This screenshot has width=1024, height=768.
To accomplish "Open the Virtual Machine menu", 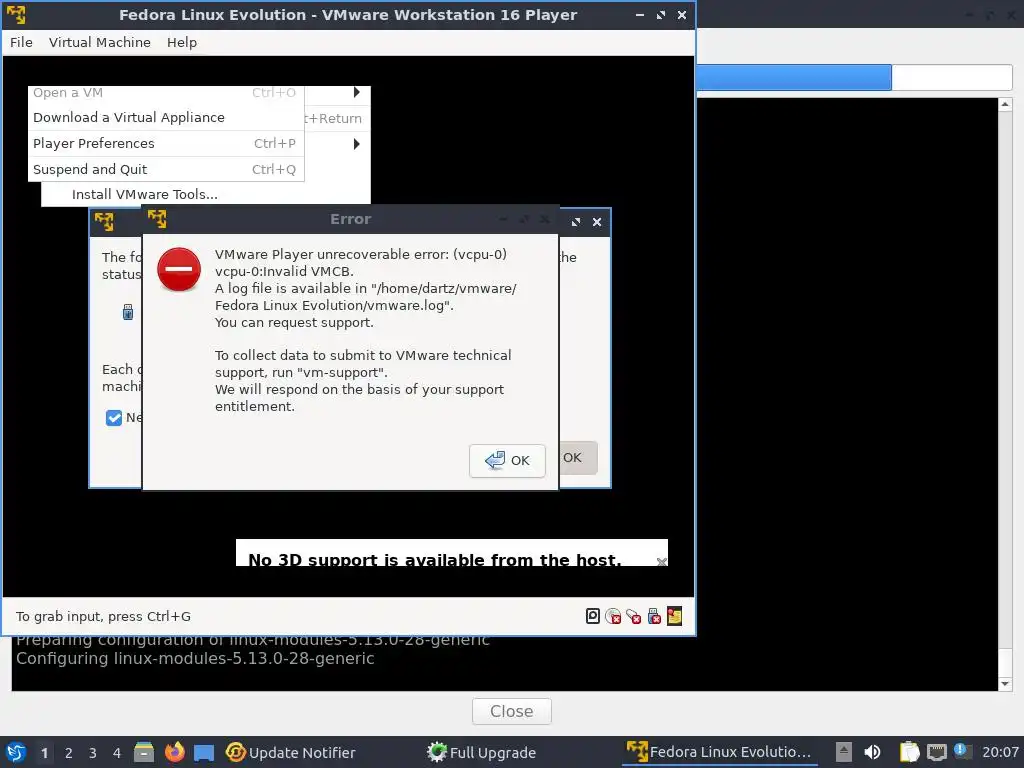I will point(99,42).
